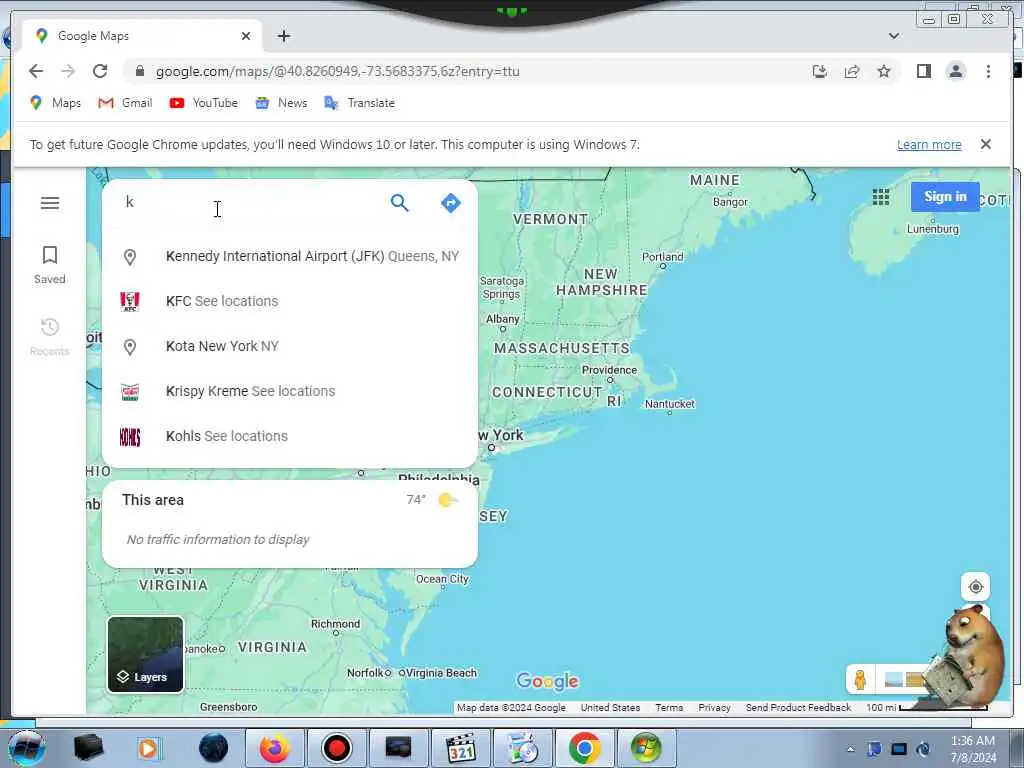The height and width of the screenshot is (768, 1024).
Task: Click the address bar URL
Action: 337,71
